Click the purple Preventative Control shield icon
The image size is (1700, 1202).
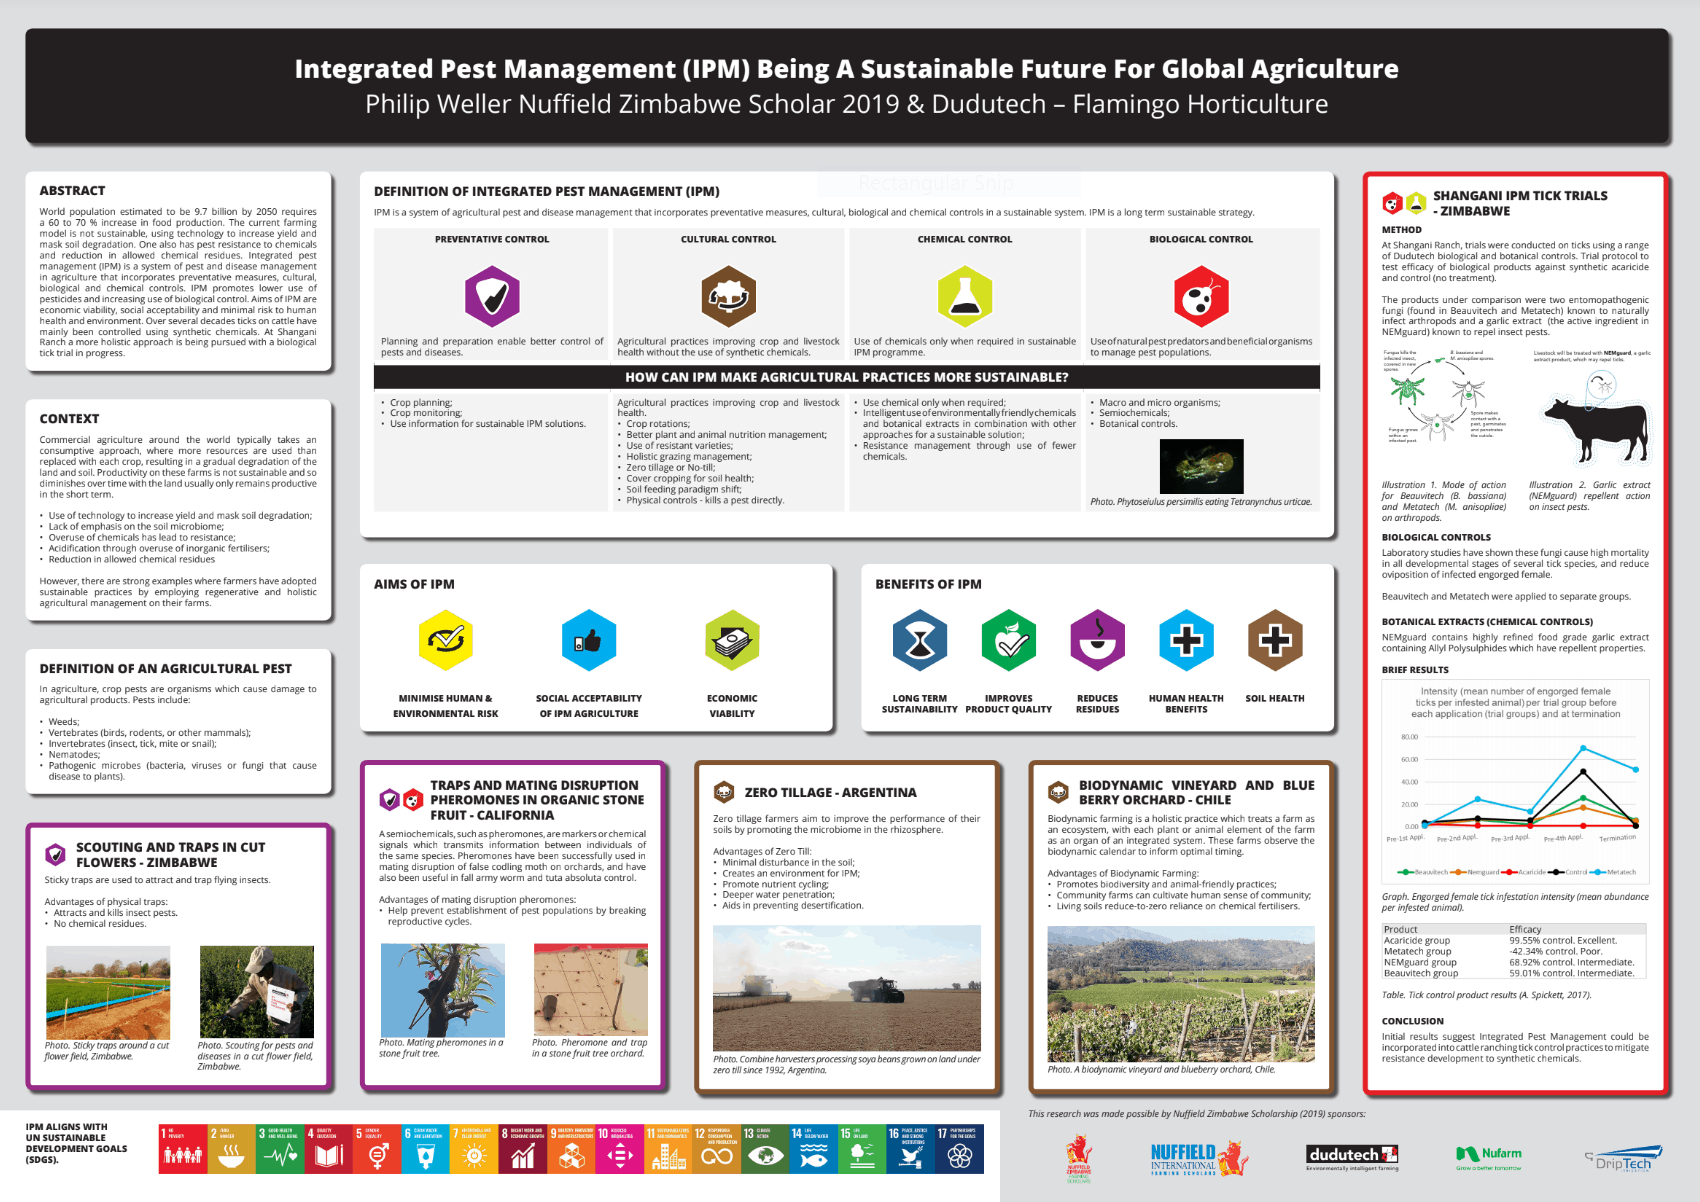pos(491,296)
